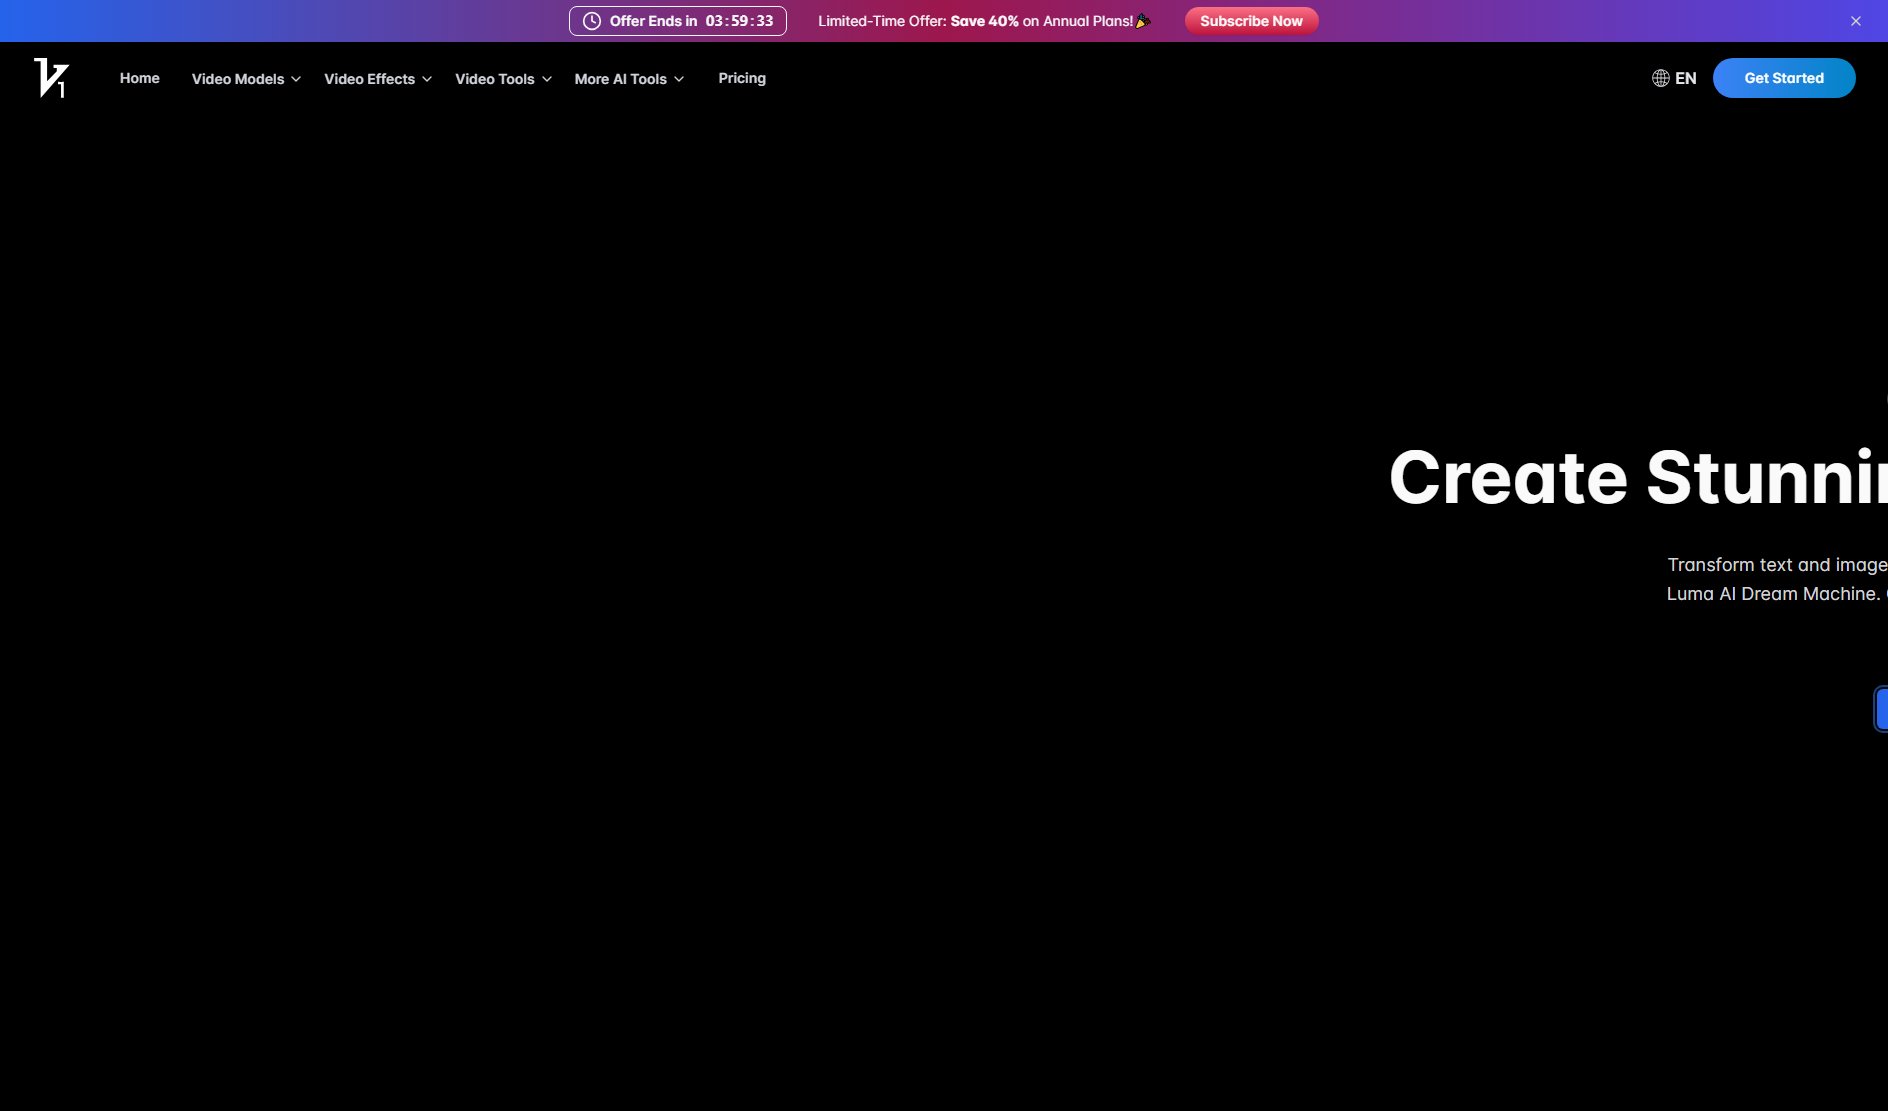The height and width of the screenshot is (1111, 1888).
Task: Navigate to the Pricing page
Action: [742, 78]
